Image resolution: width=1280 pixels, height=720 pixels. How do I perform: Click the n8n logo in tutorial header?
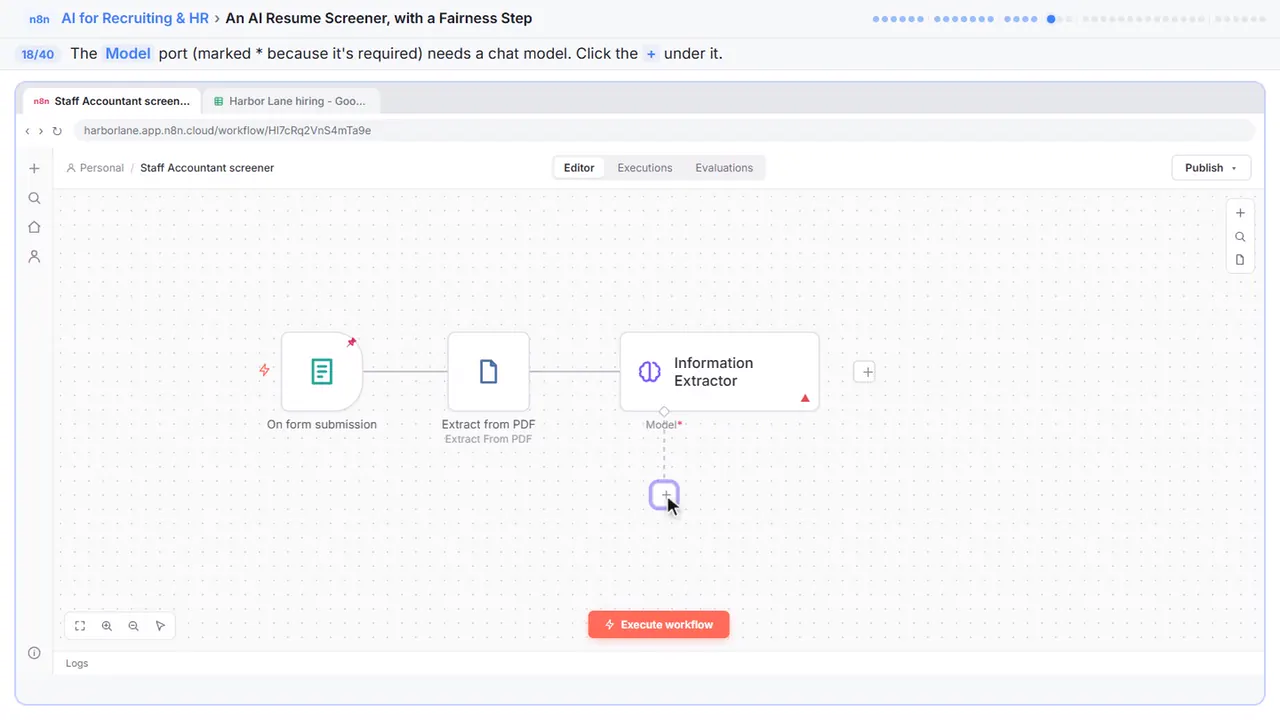click(x=38, y=19)
